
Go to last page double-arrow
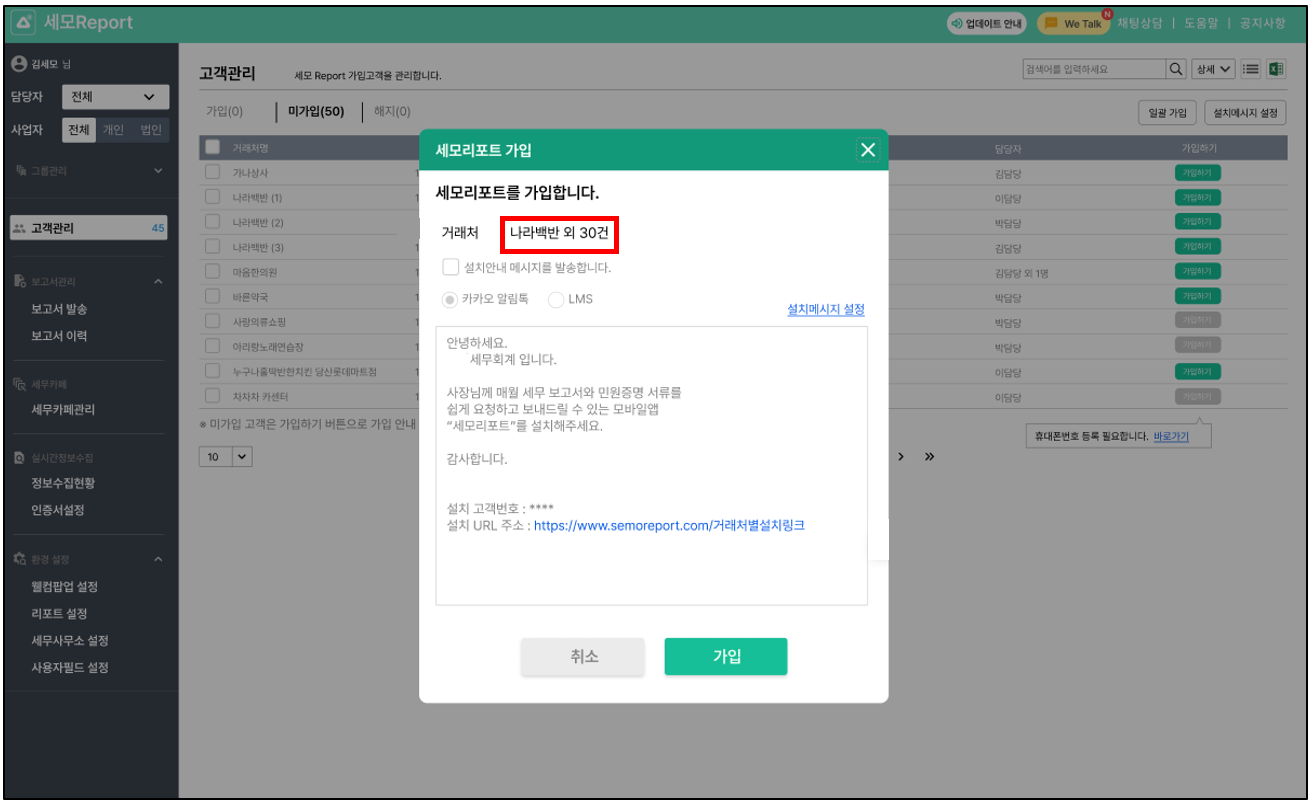(x=929, y=456)
